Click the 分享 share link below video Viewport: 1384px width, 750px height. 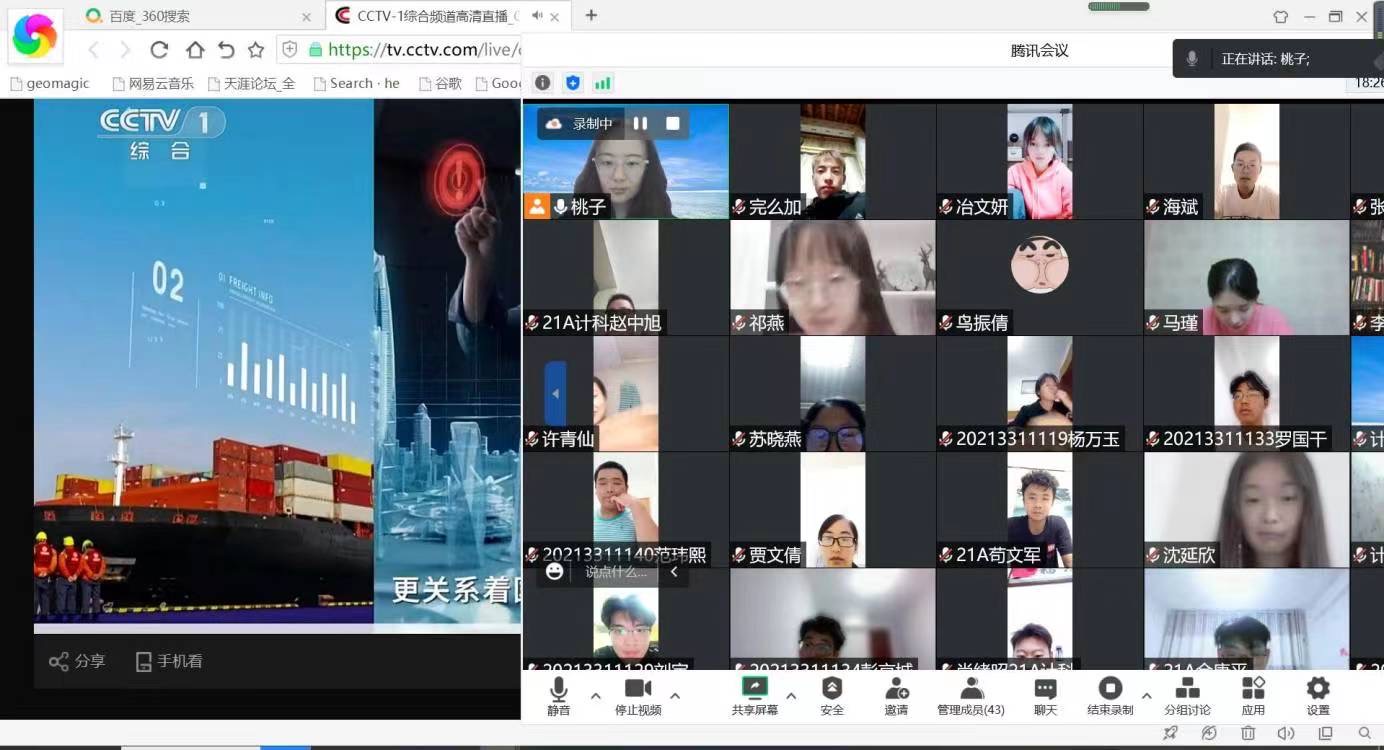point(77,661)
